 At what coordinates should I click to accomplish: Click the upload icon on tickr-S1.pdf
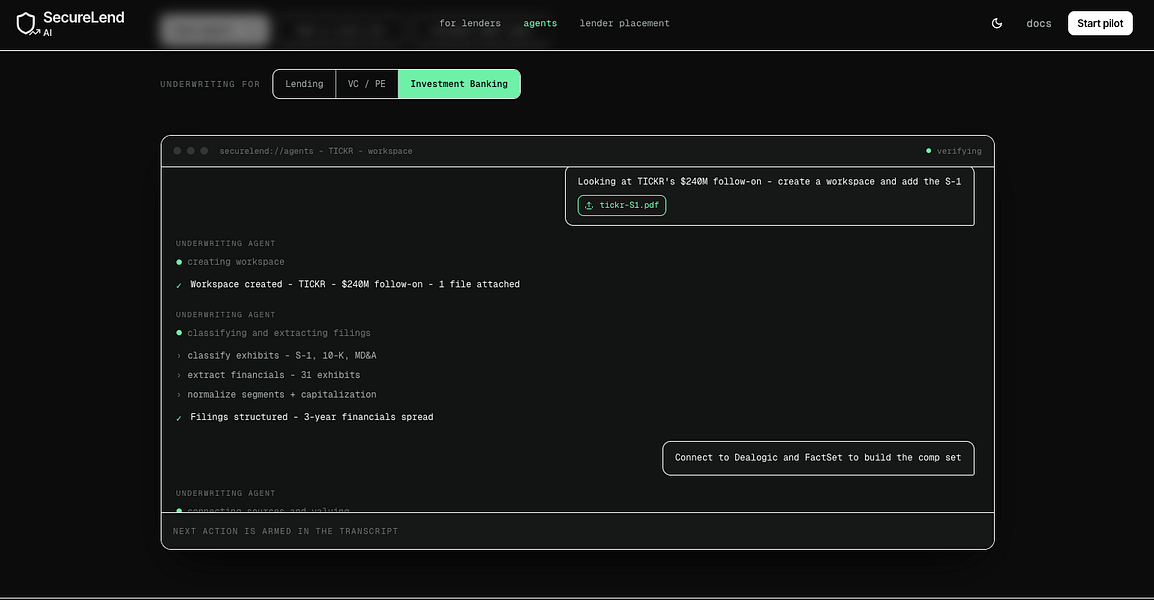(x=589, y=205)
